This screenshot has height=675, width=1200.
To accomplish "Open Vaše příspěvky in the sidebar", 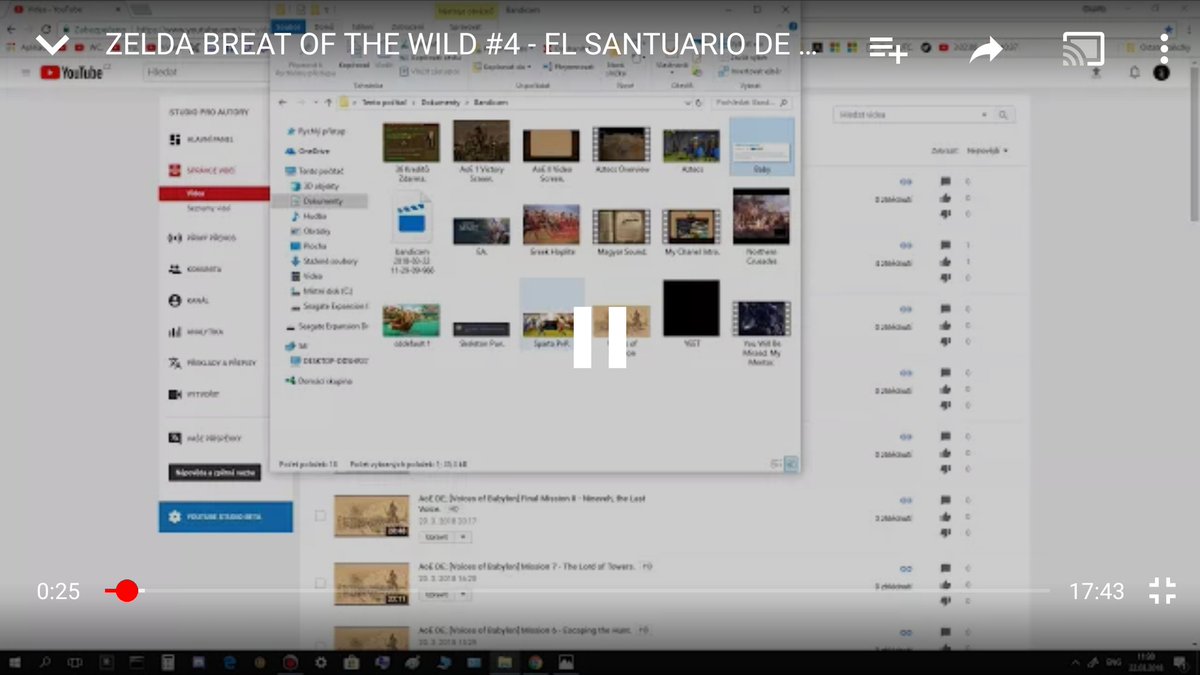I will (205, 438).
